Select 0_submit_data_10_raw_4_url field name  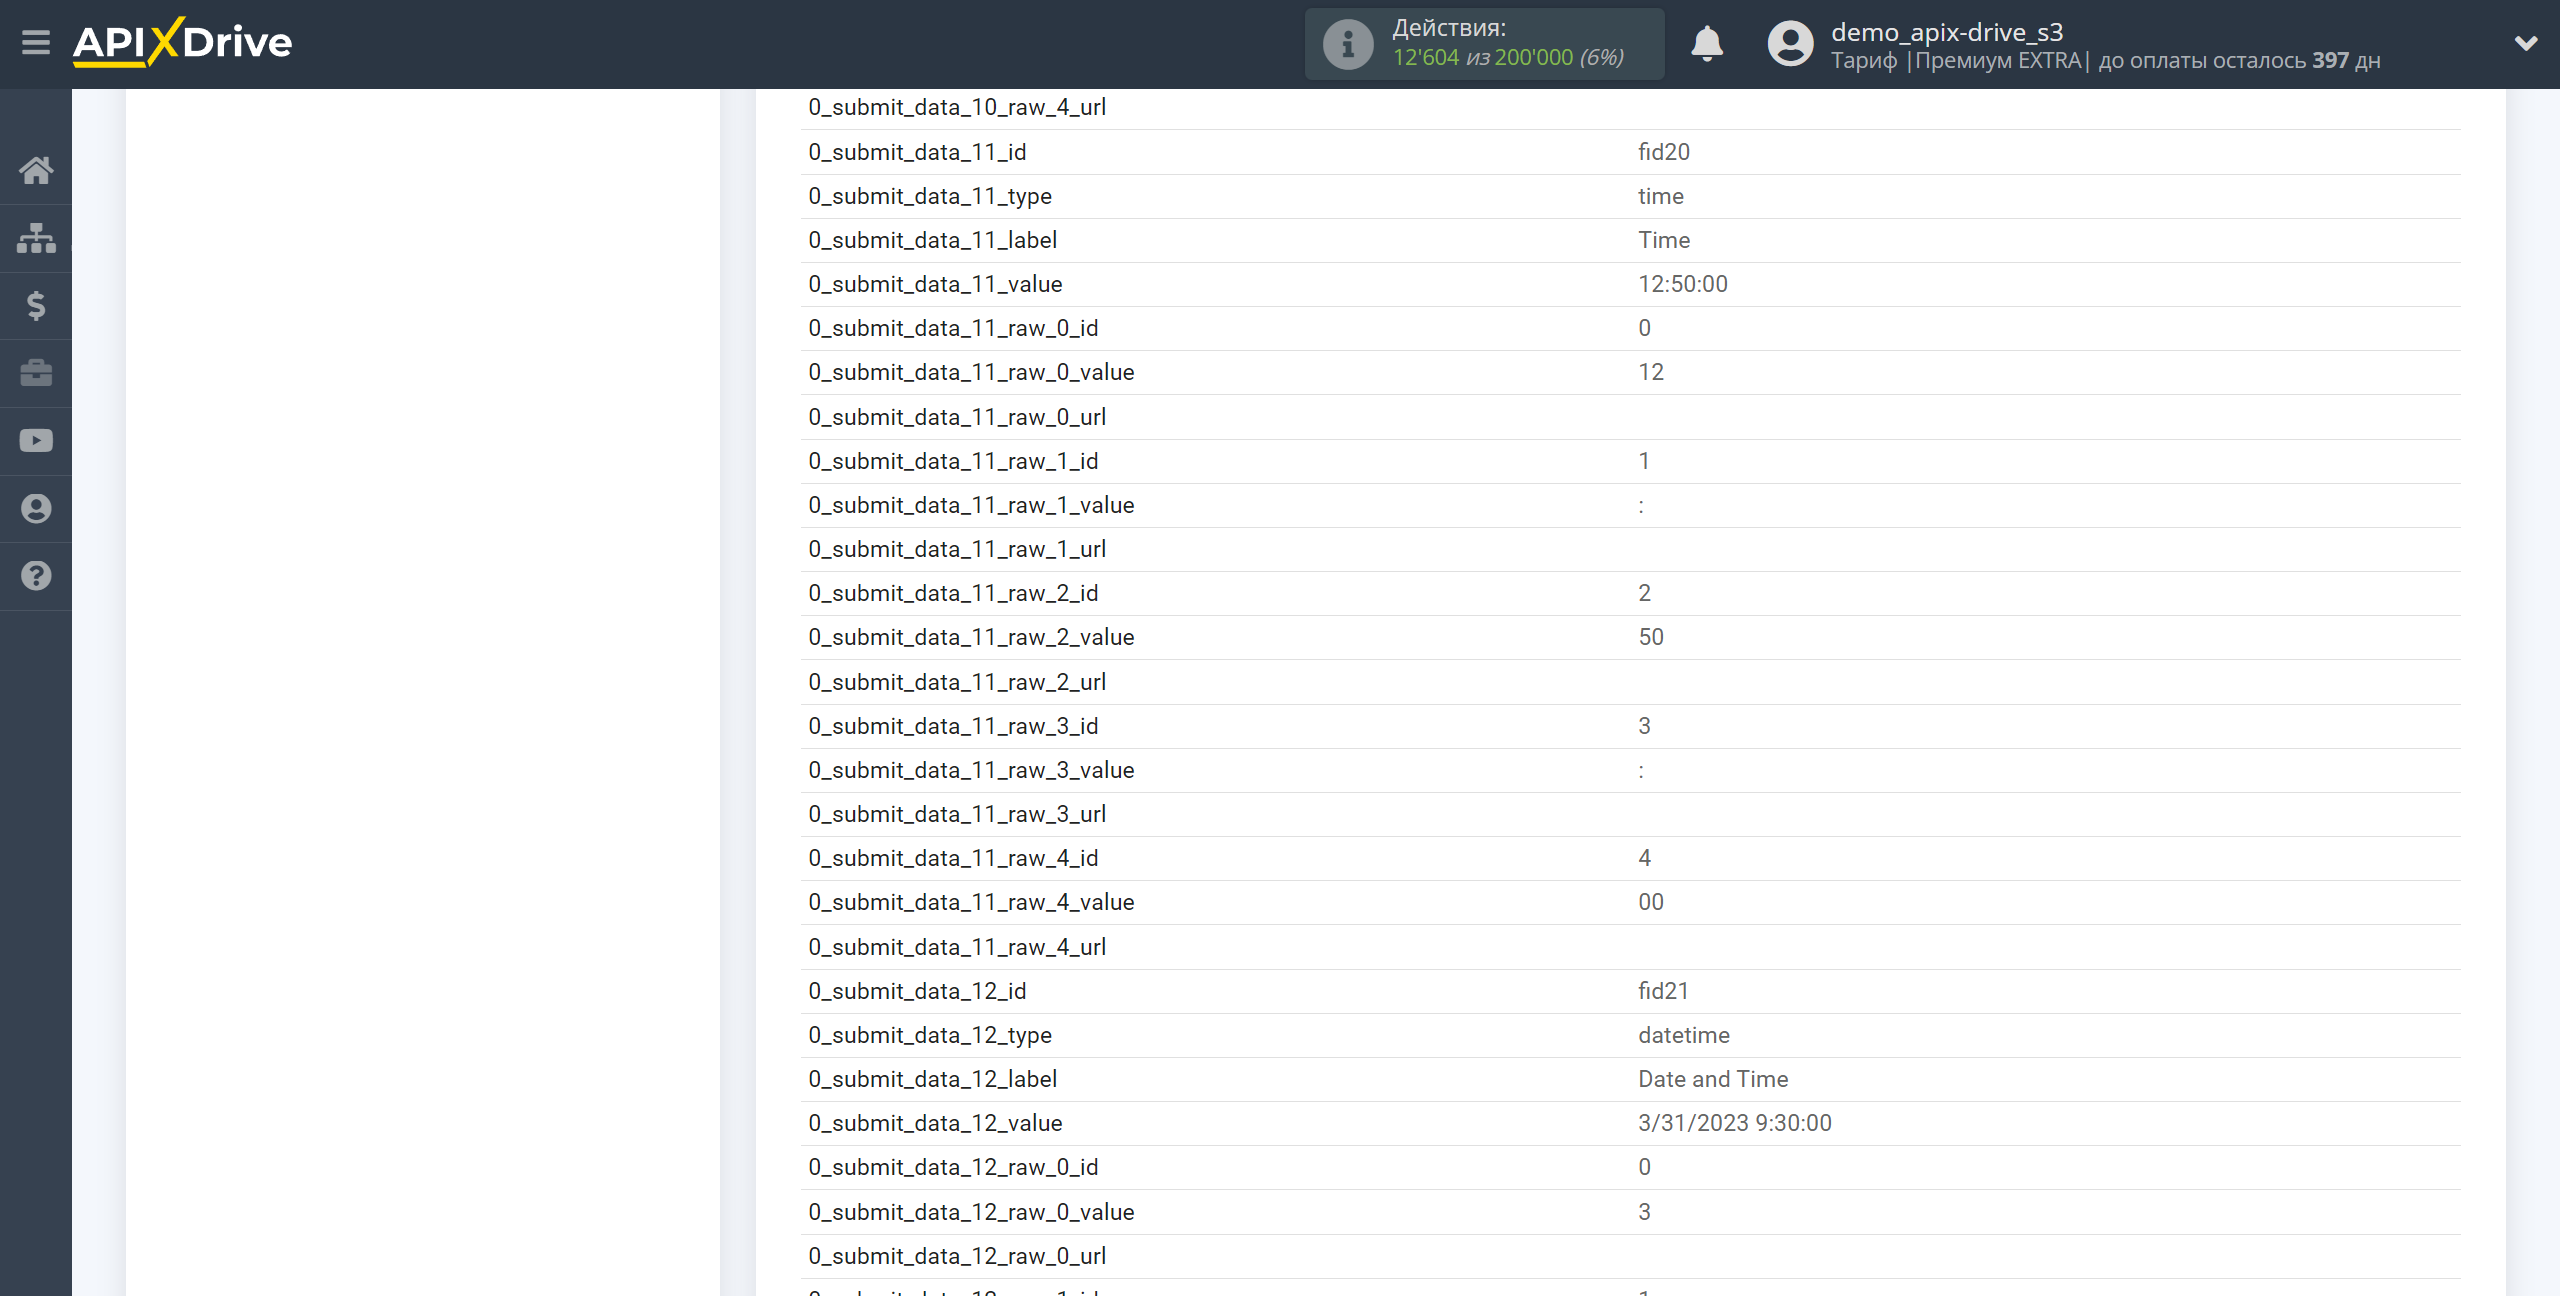(957, 107)
